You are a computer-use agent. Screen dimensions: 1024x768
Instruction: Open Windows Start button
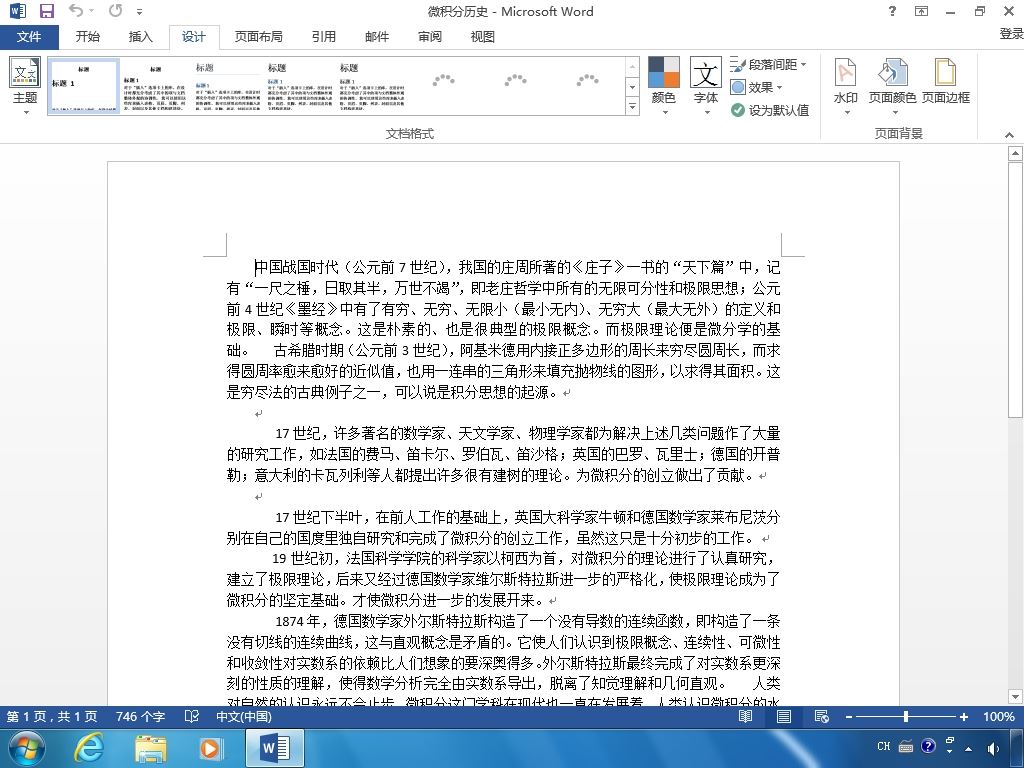point(27,748)
